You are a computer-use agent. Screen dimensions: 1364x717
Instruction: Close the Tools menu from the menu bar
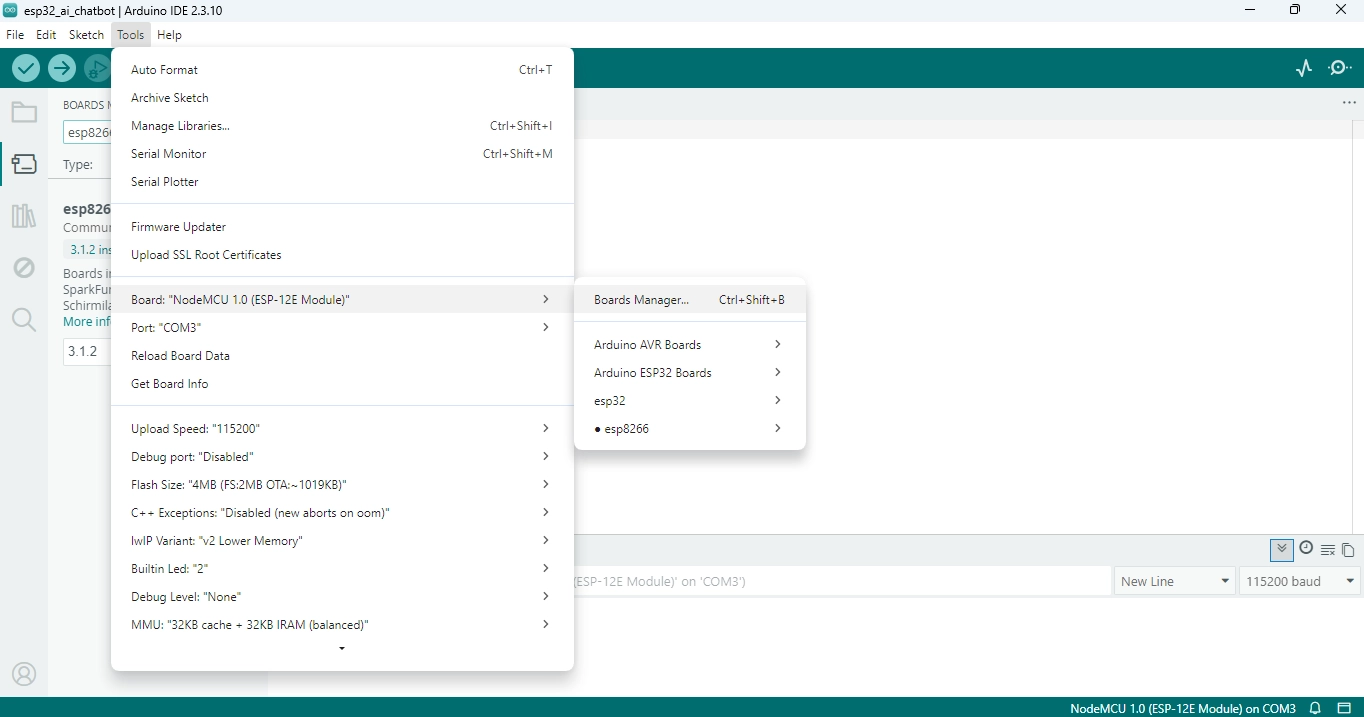pyautogui.click(x=131, y=34)
